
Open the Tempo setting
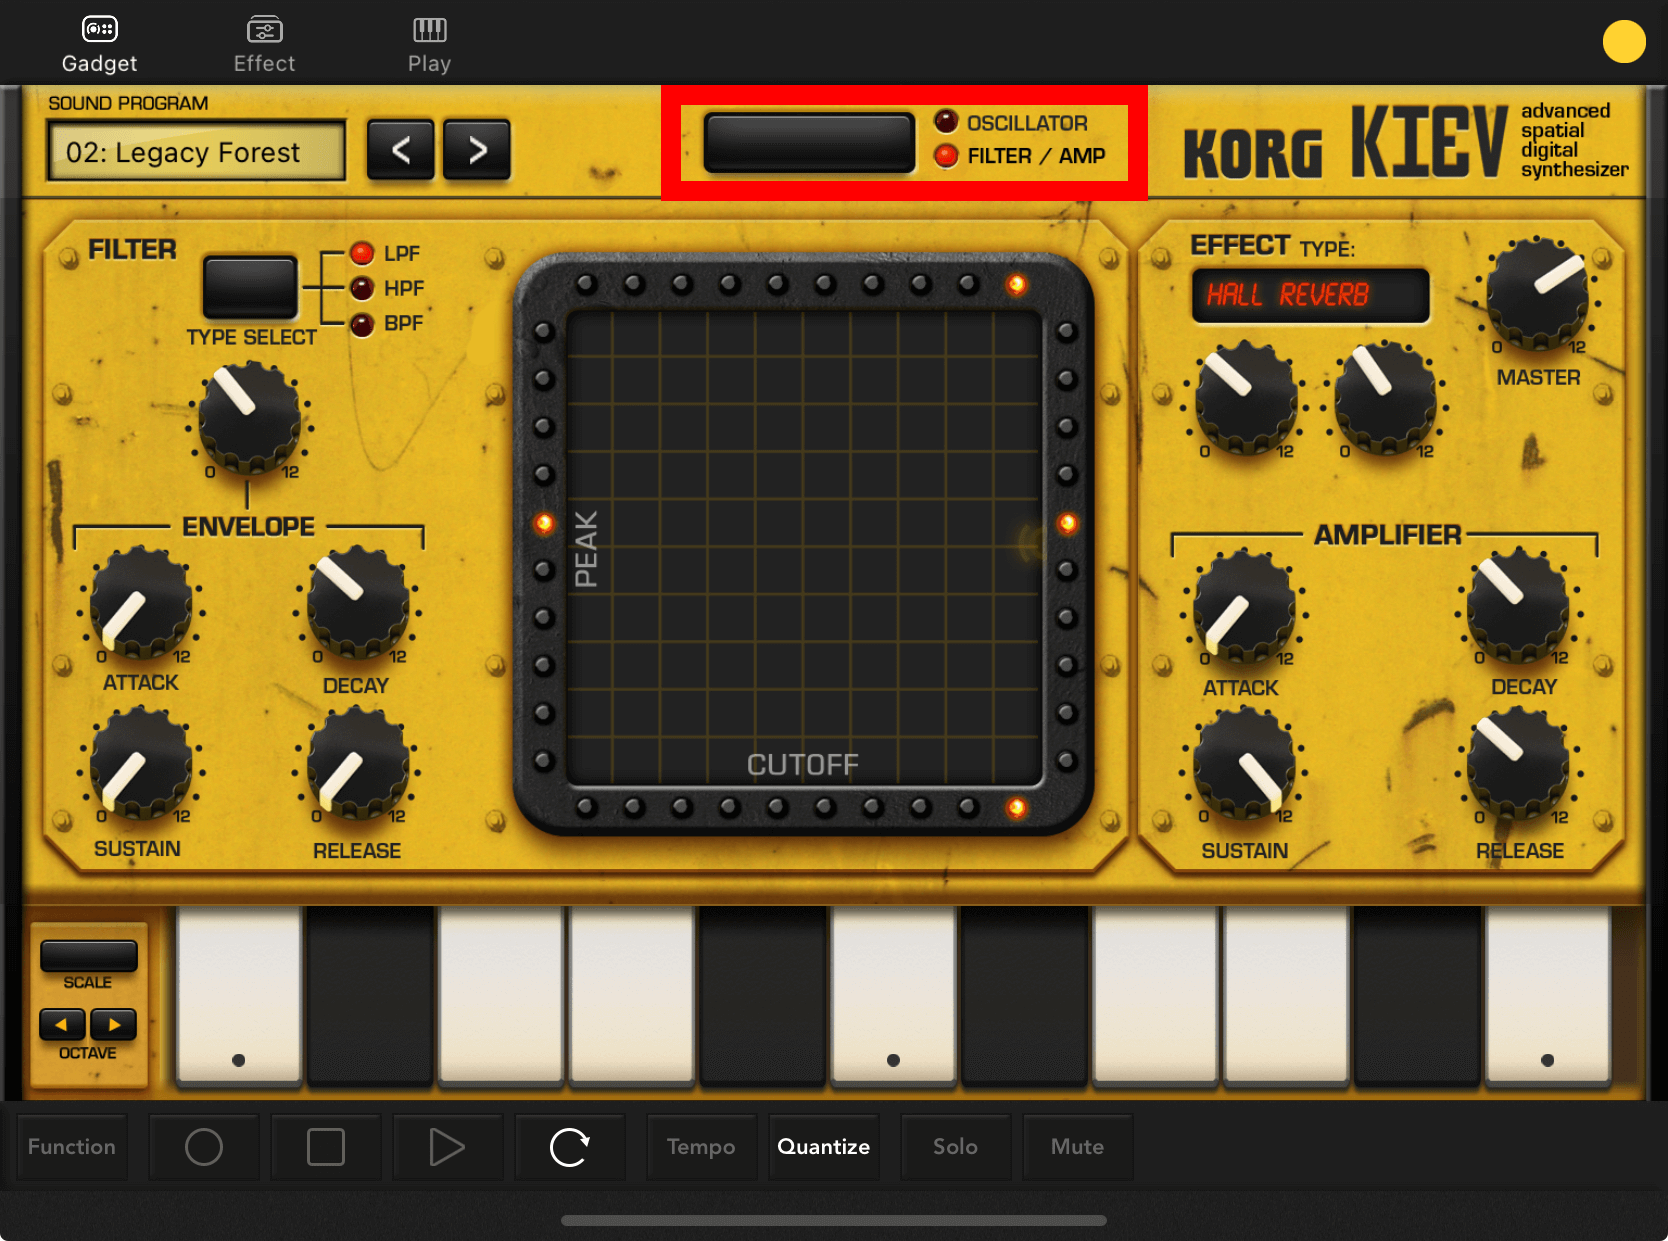[x=701, y=1147]
